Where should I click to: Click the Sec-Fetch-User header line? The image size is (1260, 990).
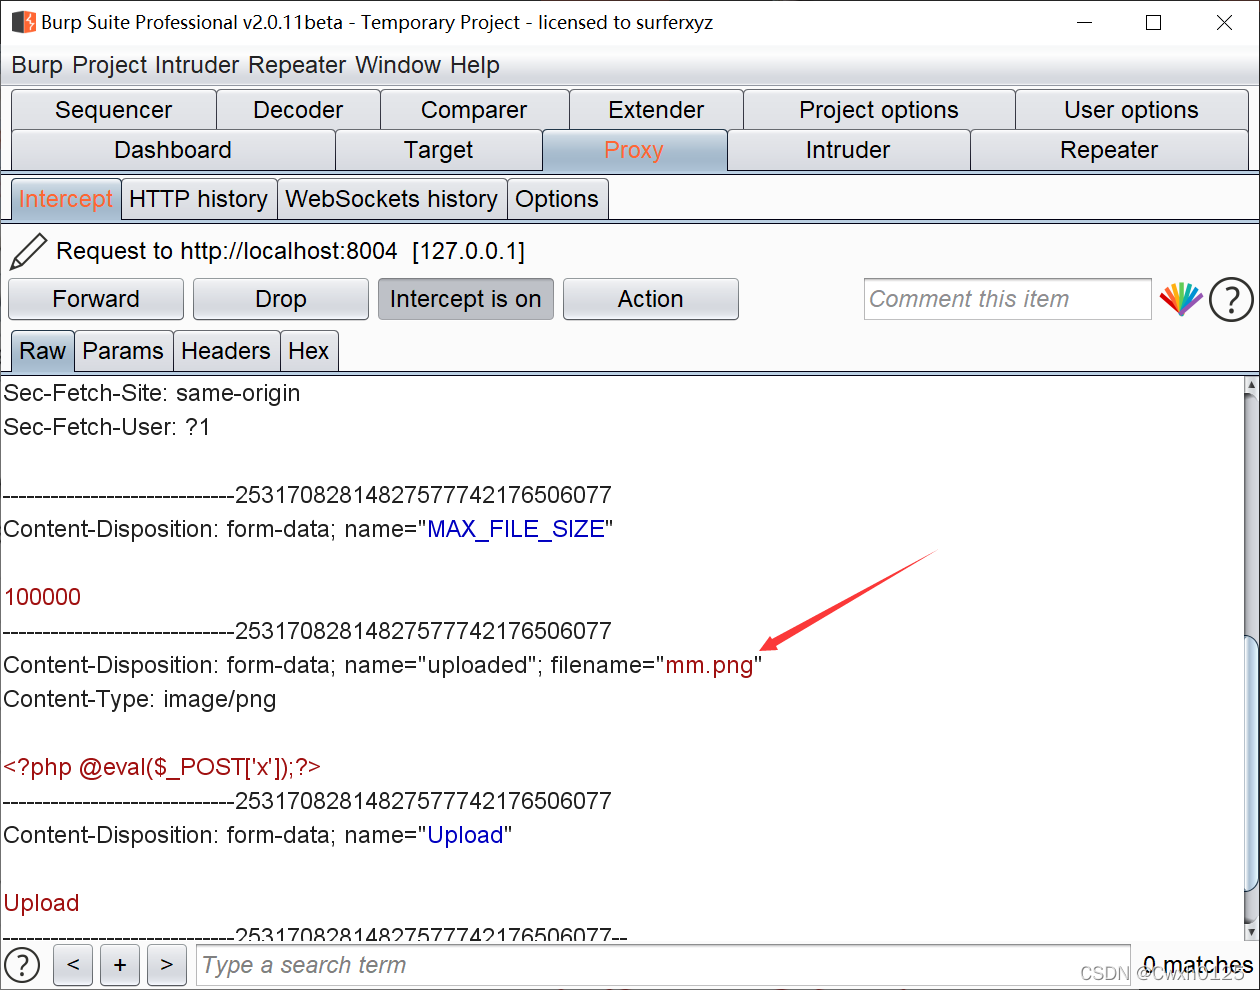[x=107, y=427]
